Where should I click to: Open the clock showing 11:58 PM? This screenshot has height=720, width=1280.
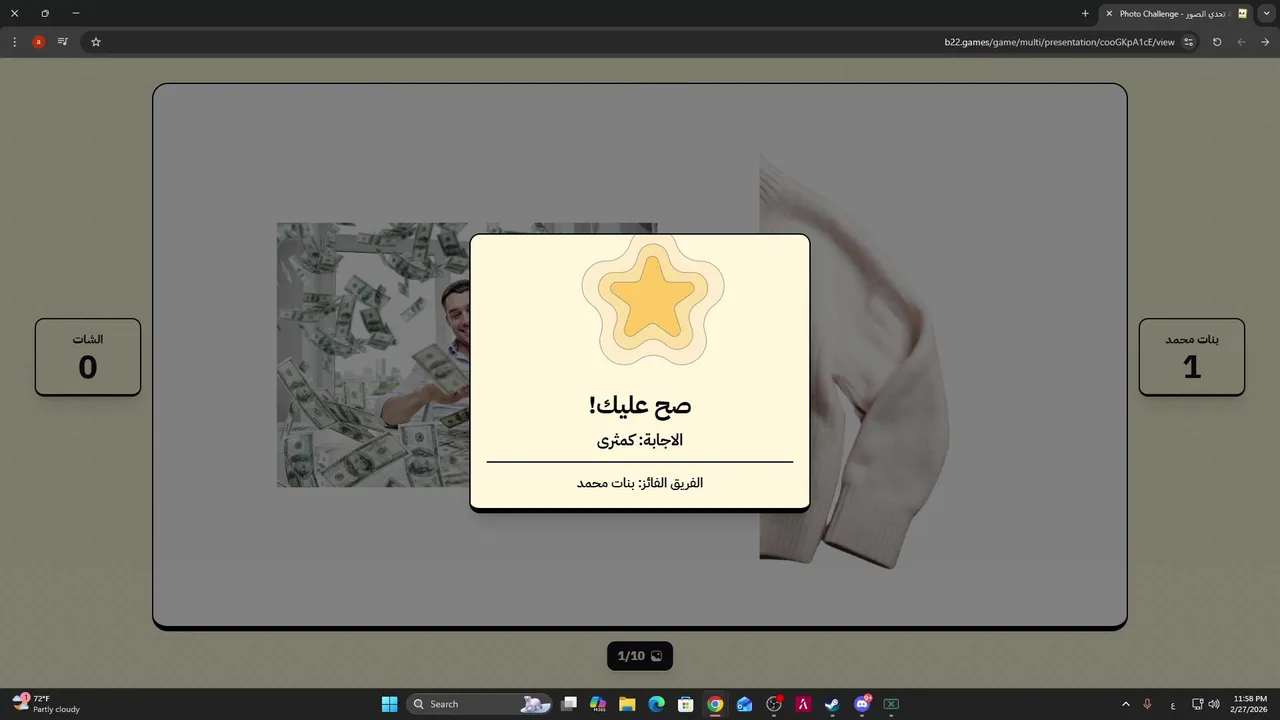[1250, 704]
